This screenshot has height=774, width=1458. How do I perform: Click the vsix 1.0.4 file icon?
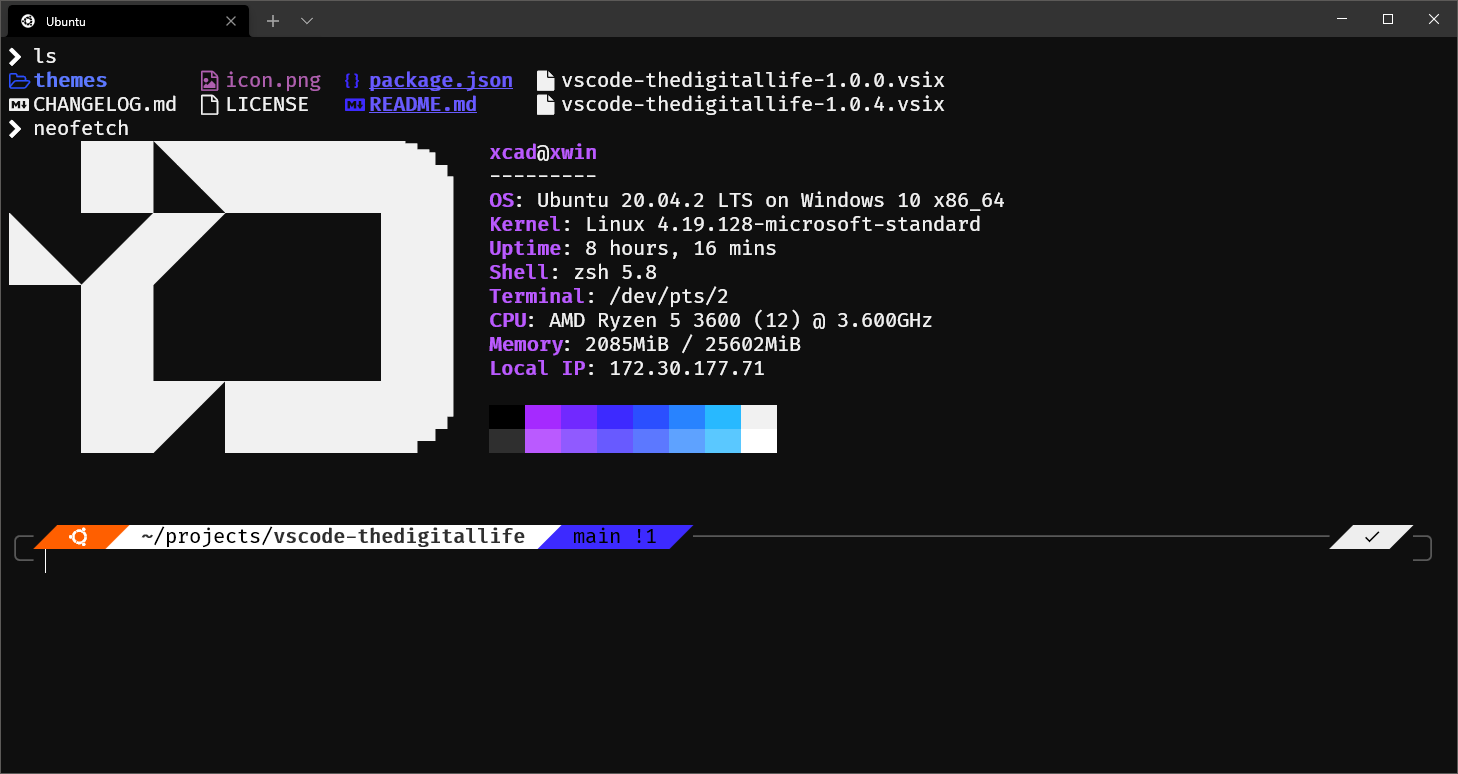pos(545,104)
